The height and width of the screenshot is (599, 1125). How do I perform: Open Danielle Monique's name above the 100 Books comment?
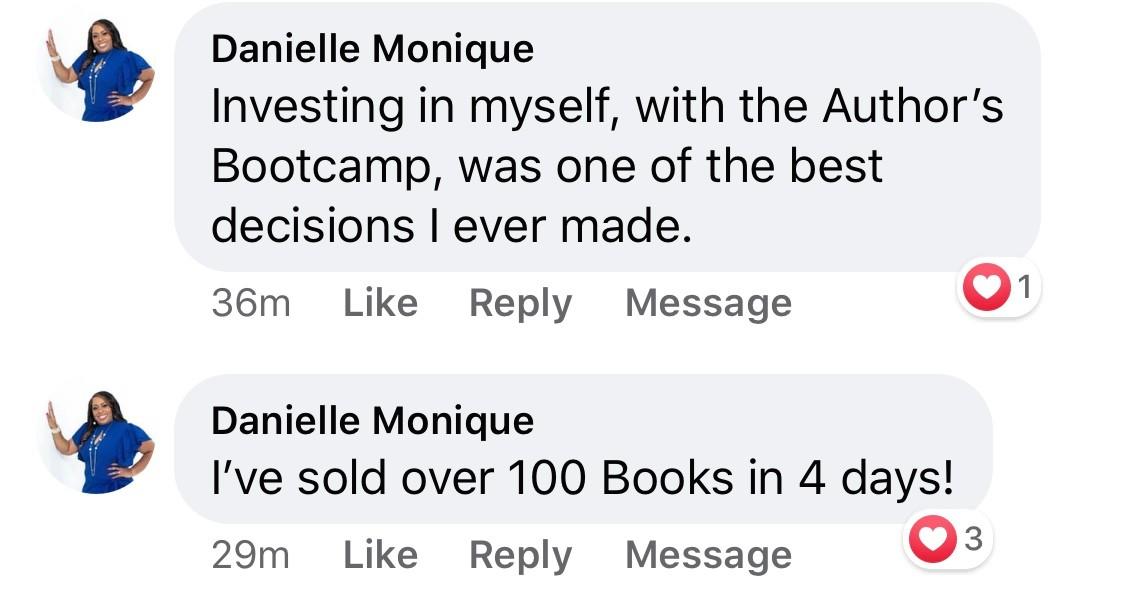coord(372,421)
